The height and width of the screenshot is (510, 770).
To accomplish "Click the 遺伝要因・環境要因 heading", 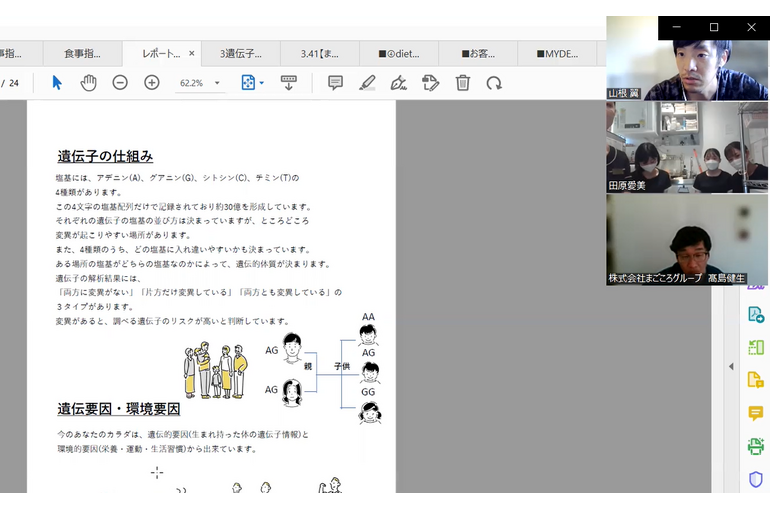I will tap(119, 409).
